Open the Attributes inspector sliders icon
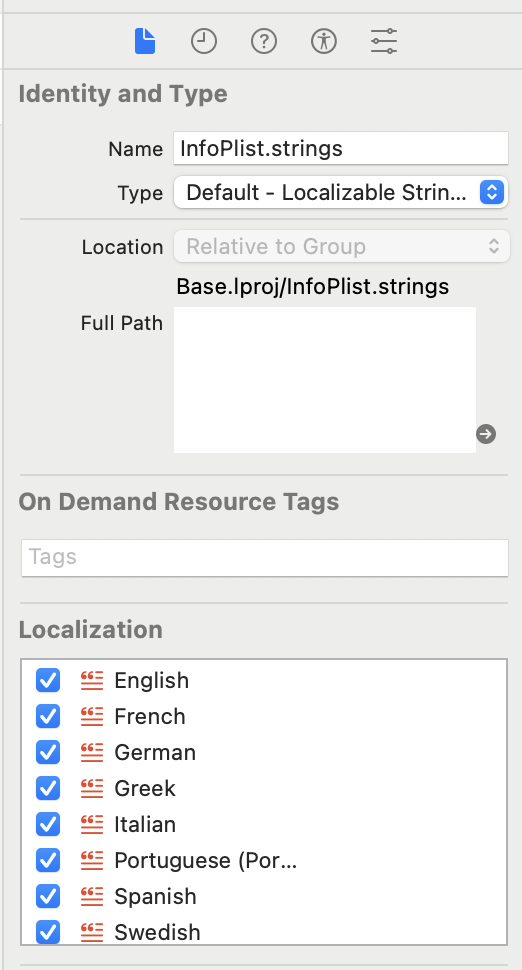522x970 pixels. (384, 42)
